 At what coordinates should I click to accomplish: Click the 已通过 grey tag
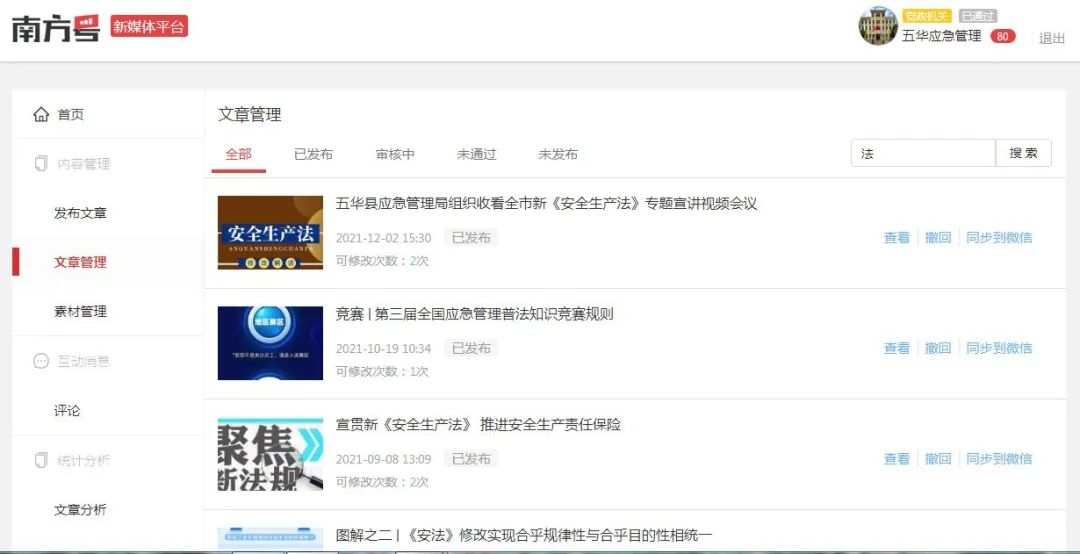click(977, 16)
